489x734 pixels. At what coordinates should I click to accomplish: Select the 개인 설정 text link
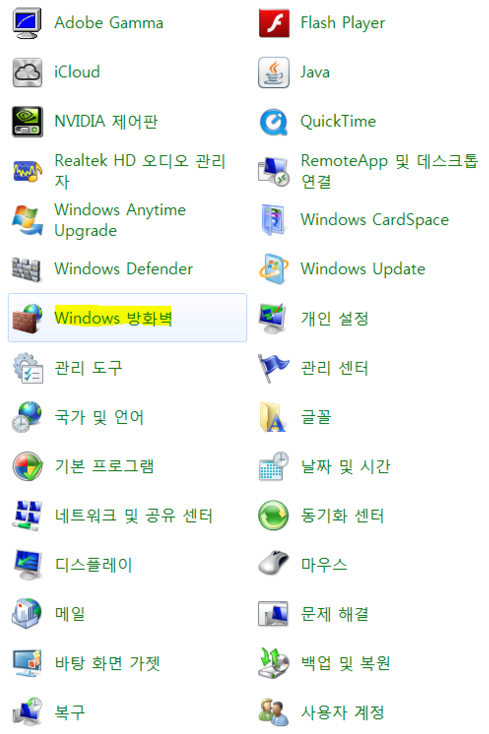pyautogui.click(x=335, y=319)
